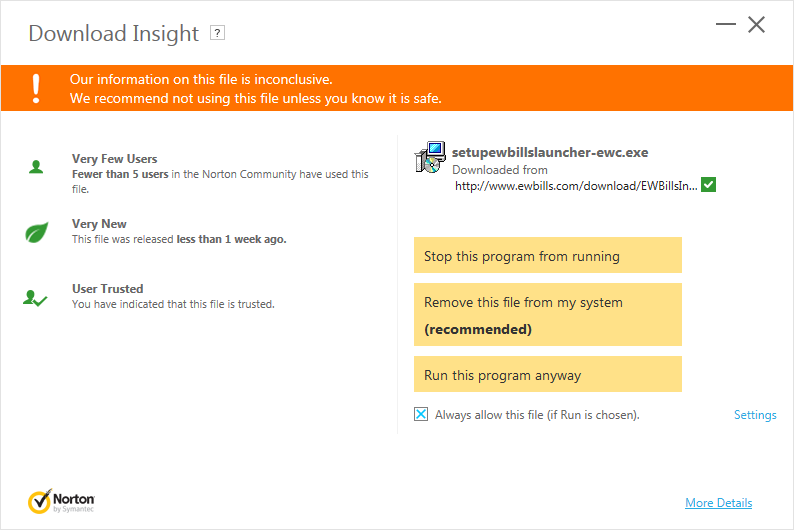The width and height of the screenshot is (794, 530).
Task: Choose Run this program anyway
Action: (x=548, y=374)
